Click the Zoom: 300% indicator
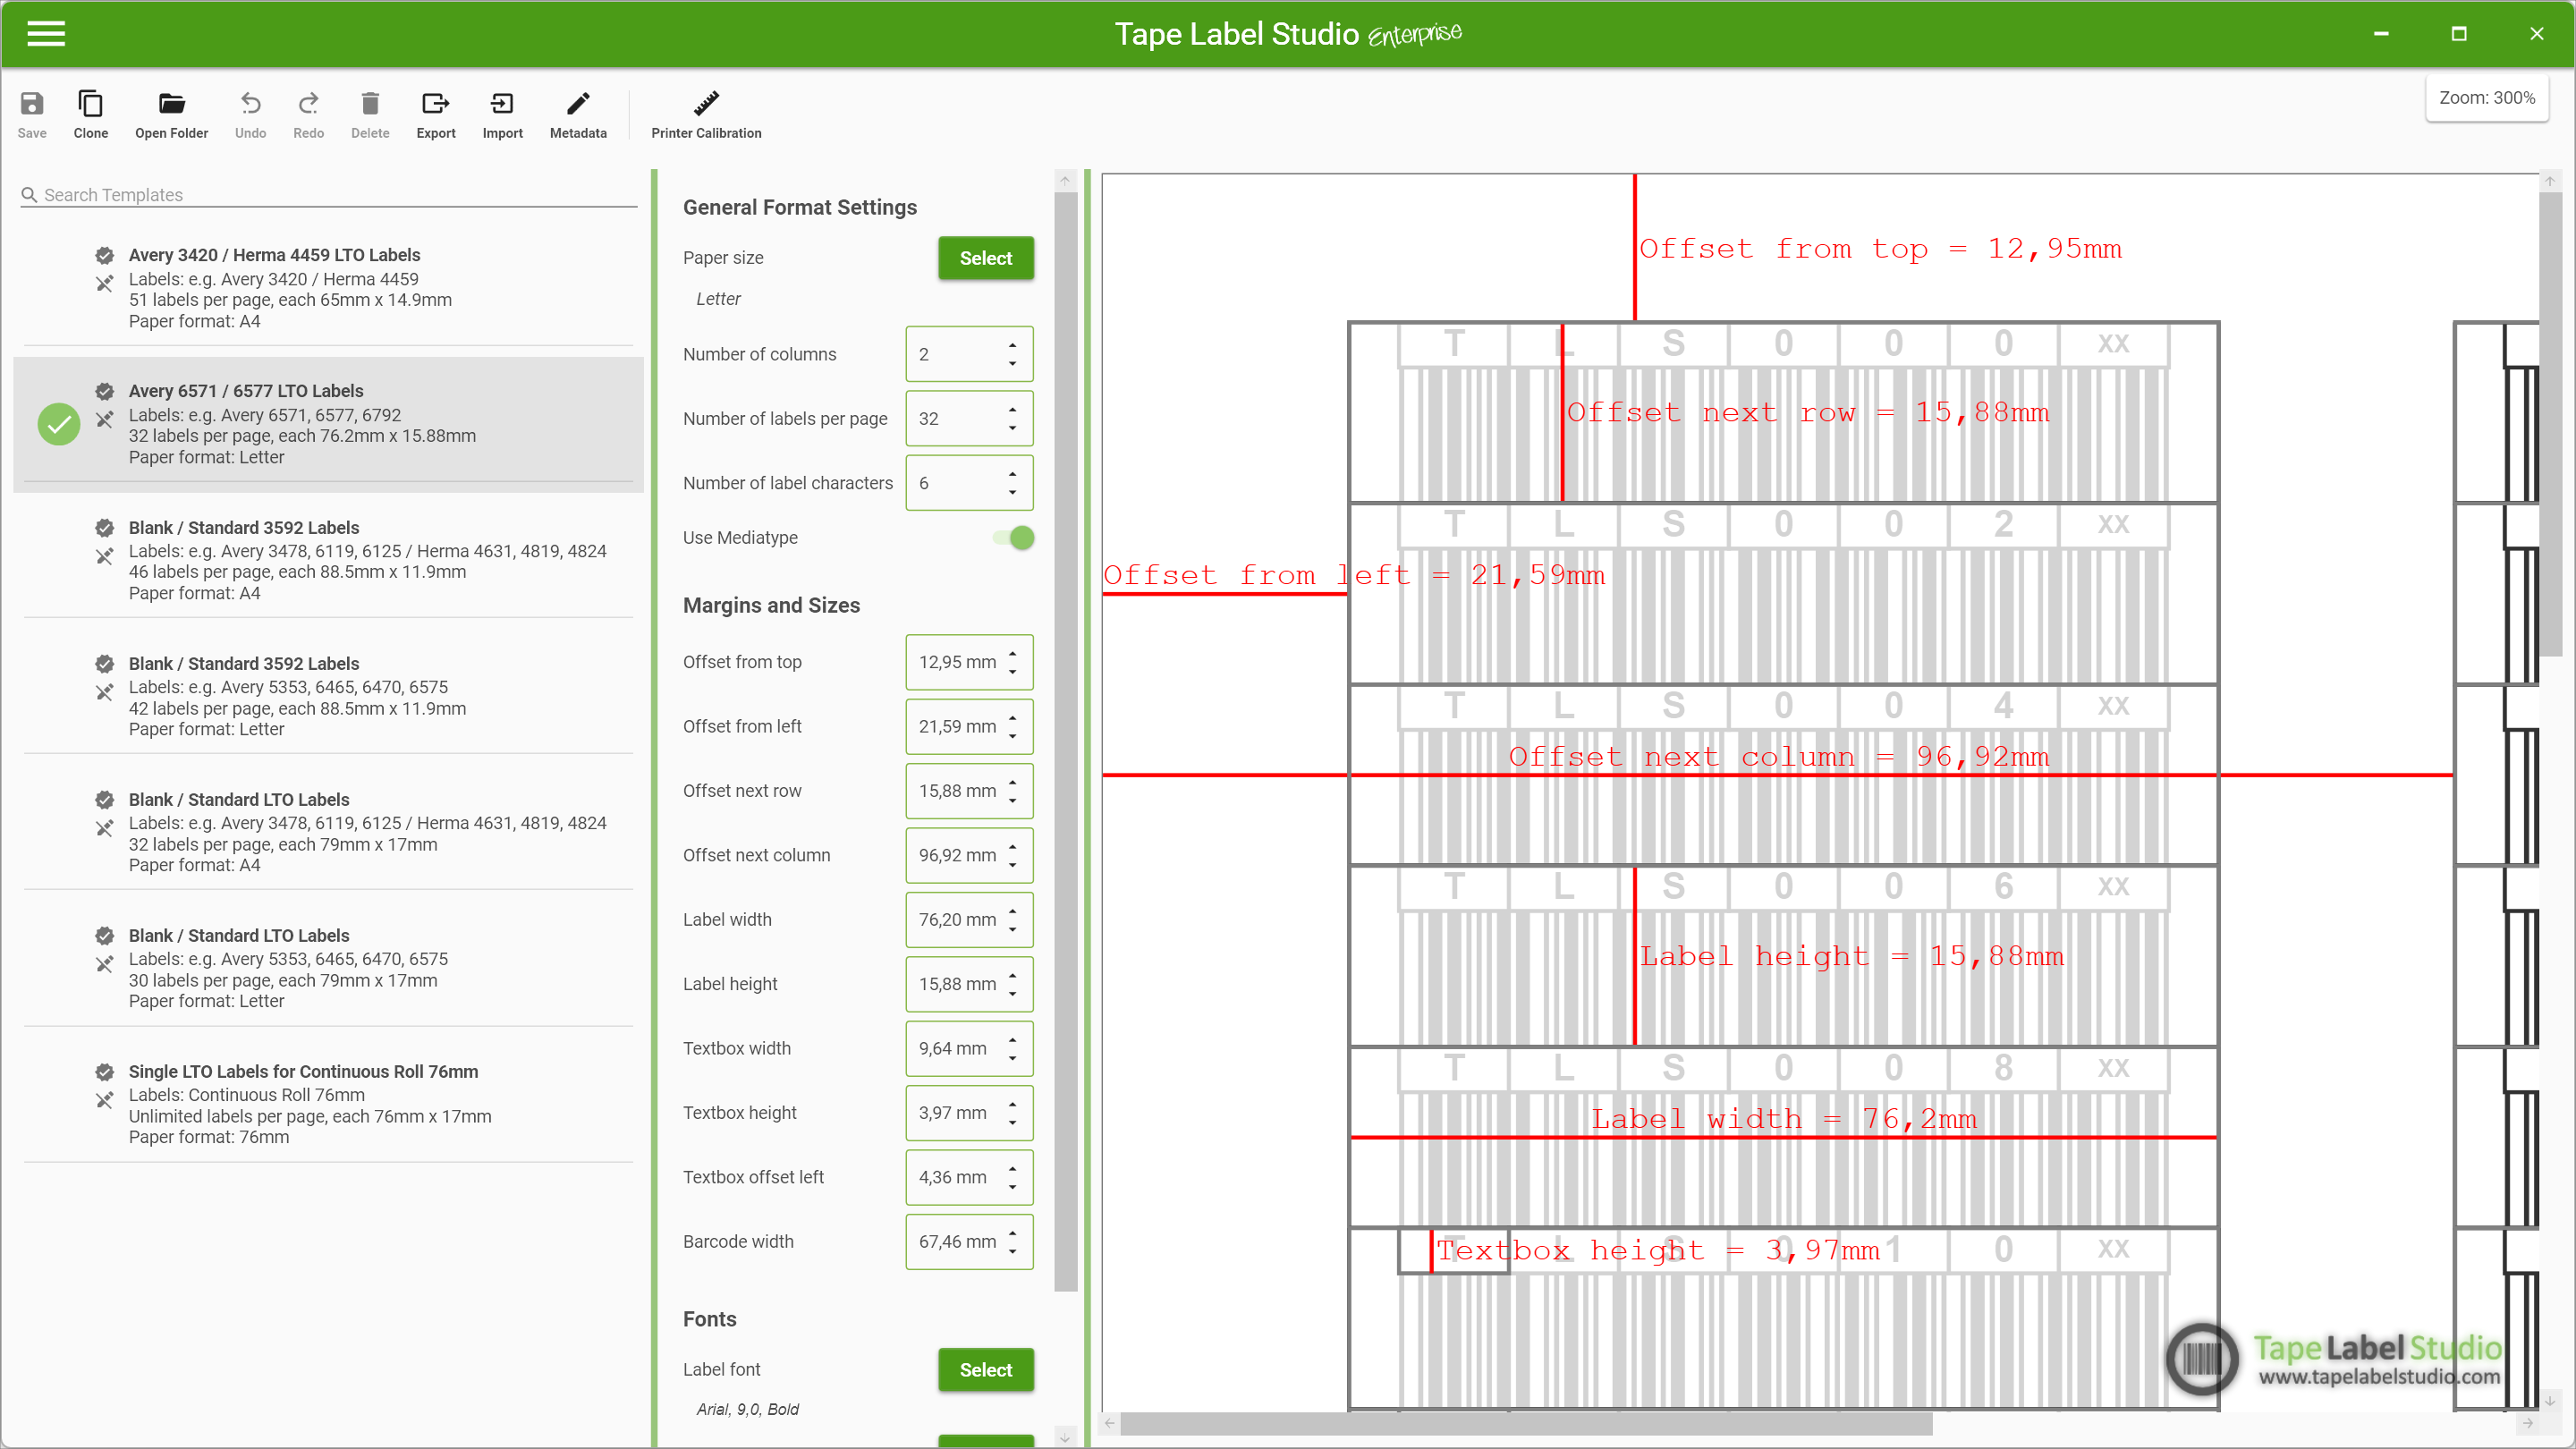The width and height of the screenshot is (2576, 1449). tap(2486, 98)
